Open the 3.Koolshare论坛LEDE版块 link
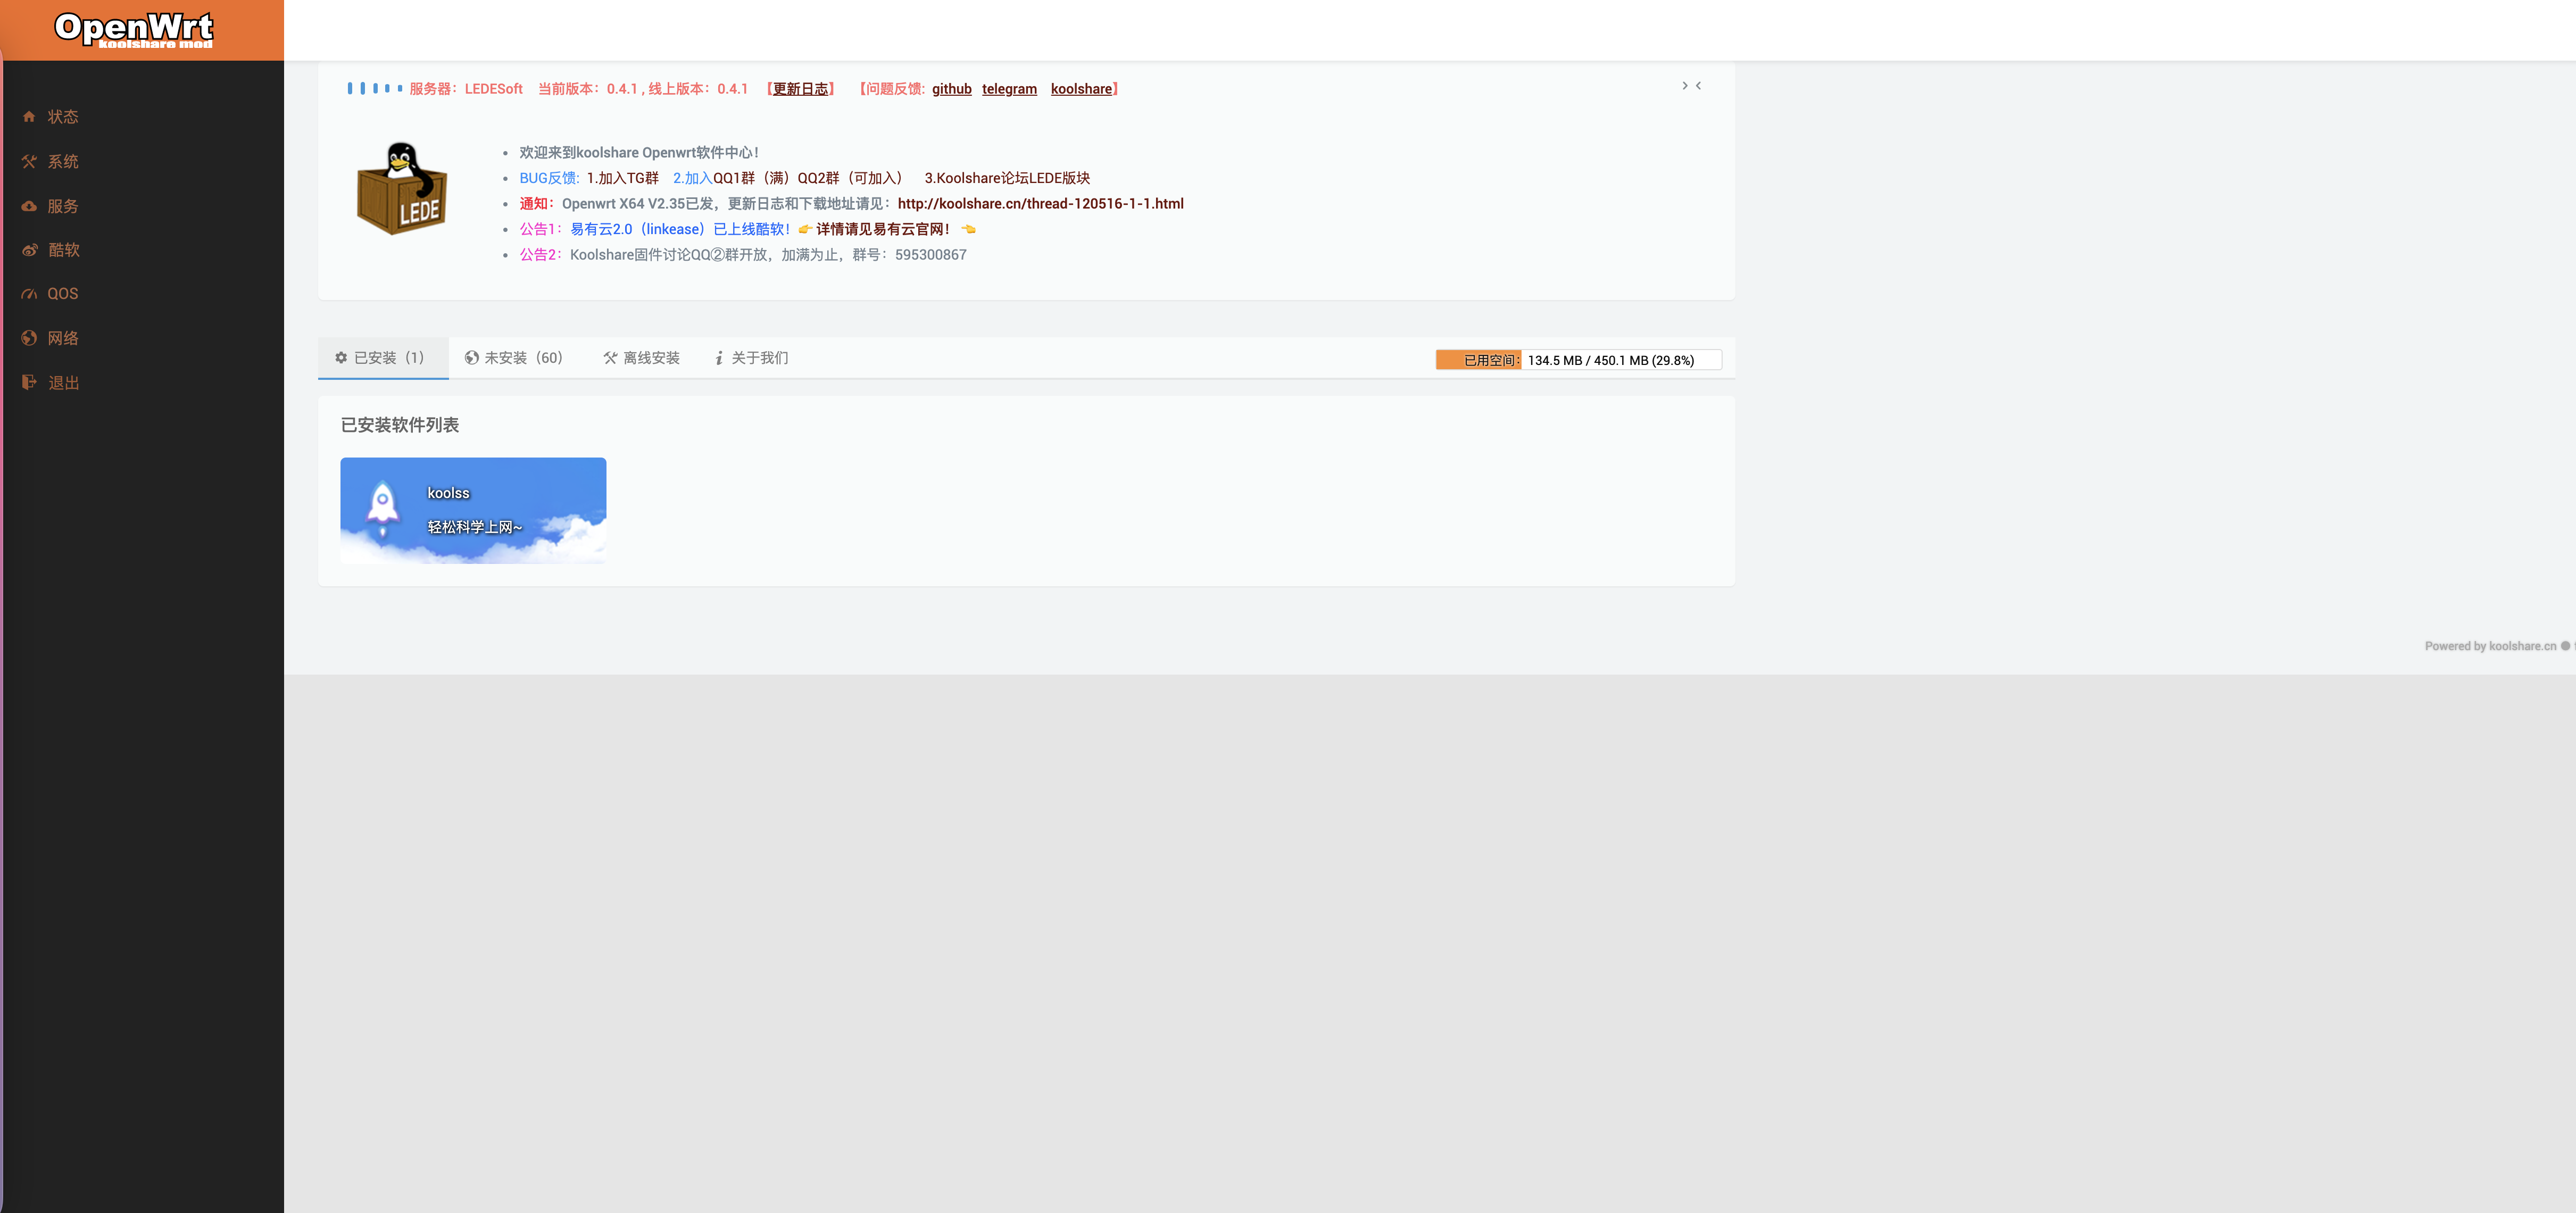 (1007, 178)
